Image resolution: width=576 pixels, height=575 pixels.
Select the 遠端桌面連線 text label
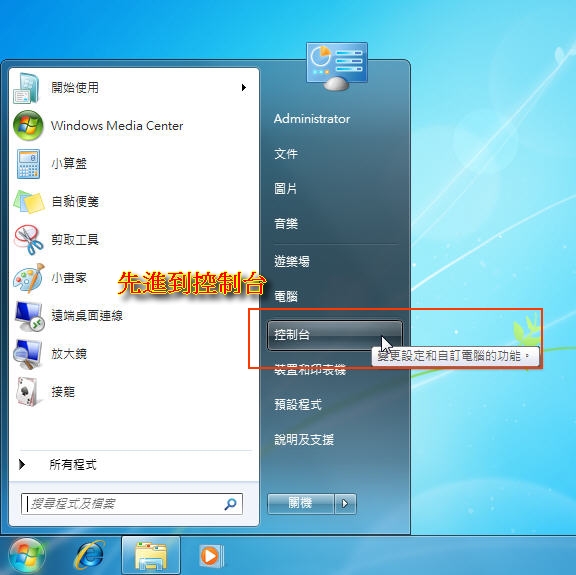[x=87, y=316]
